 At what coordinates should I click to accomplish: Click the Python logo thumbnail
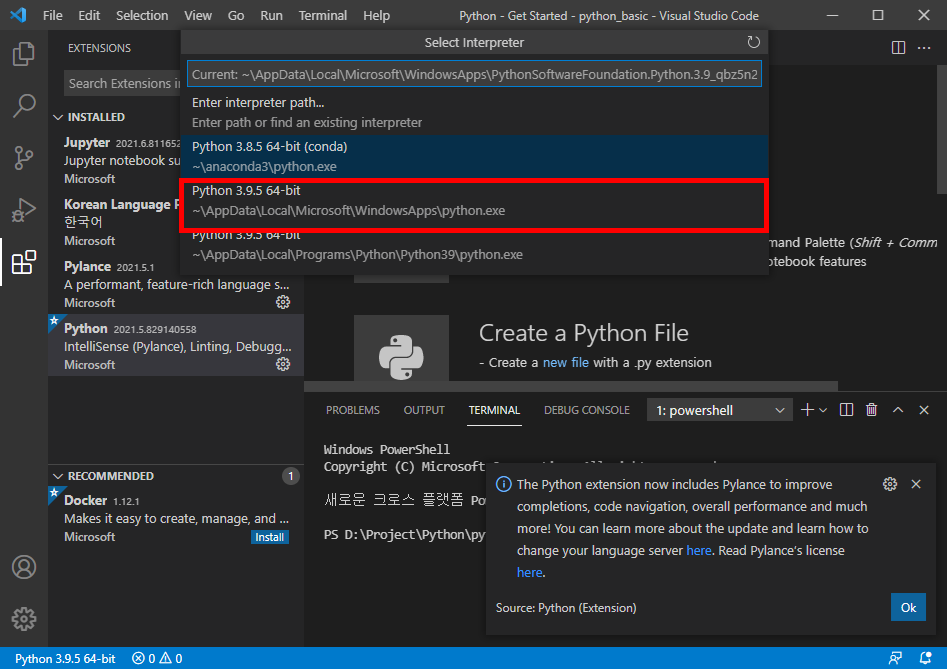pyautogui.click(x=401, y=357)
